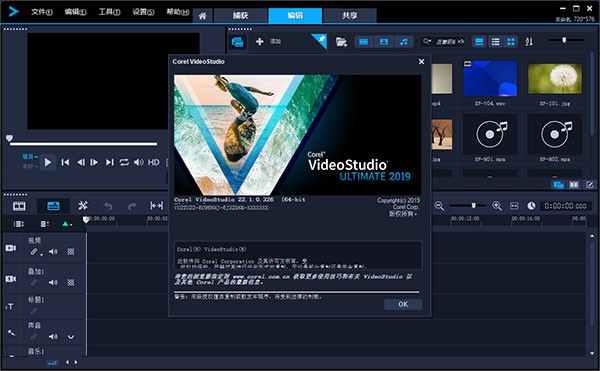600x371 pixels.
Task: Play the preview
Action: [x=48, y=162]
